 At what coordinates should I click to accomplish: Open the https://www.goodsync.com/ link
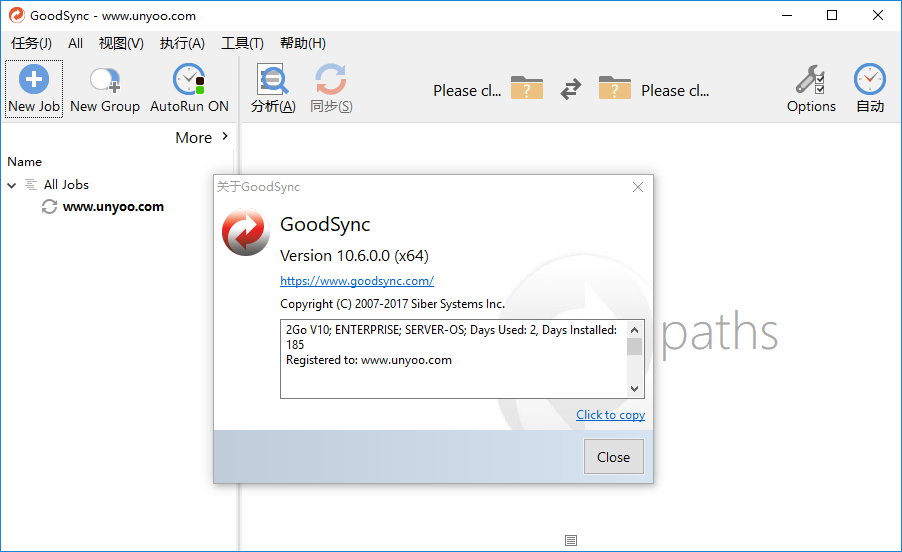click(357, 281)
